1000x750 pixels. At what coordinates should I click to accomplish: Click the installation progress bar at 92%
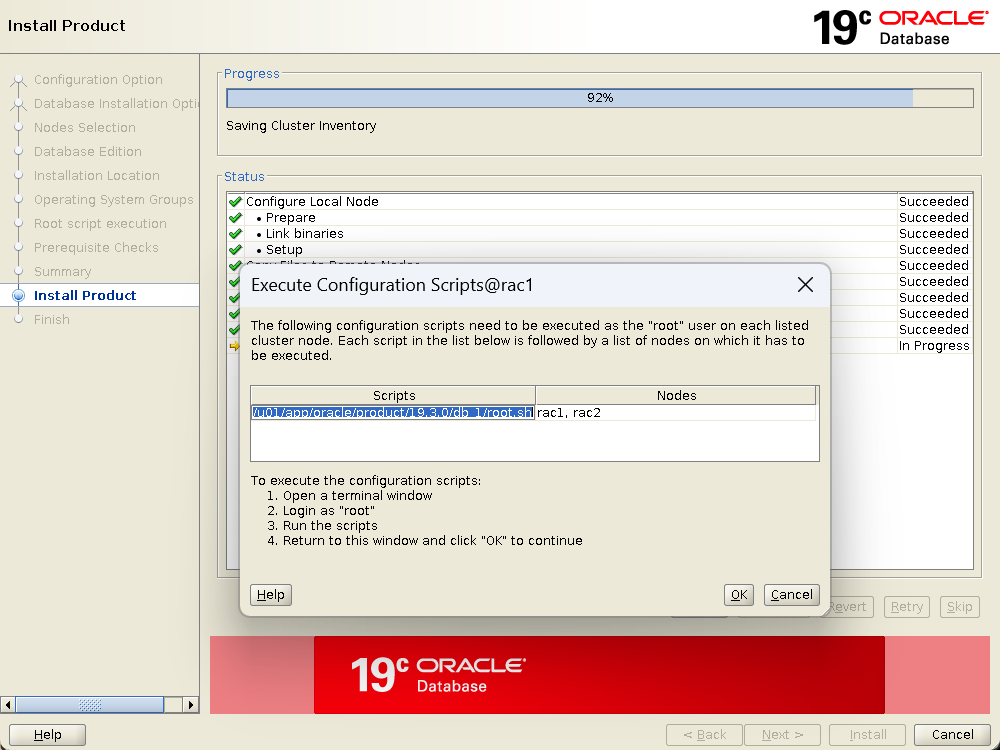point(599,98)
